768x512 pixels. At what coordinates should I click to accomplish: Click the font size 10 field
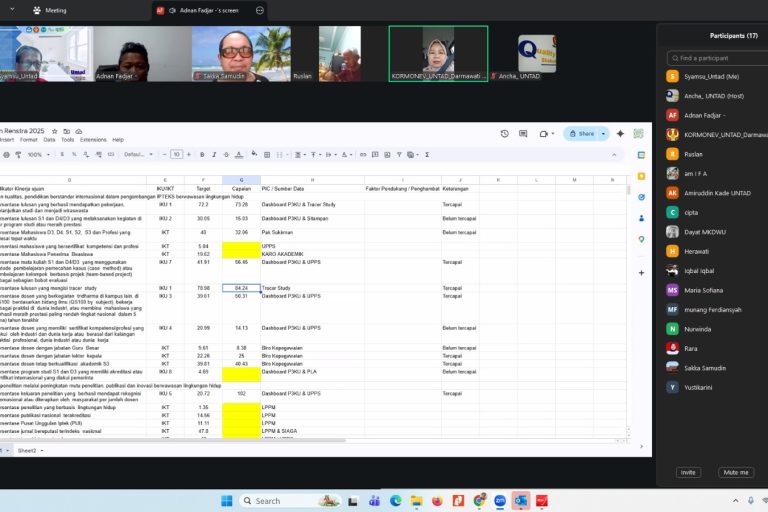click(x=176, y=155)
